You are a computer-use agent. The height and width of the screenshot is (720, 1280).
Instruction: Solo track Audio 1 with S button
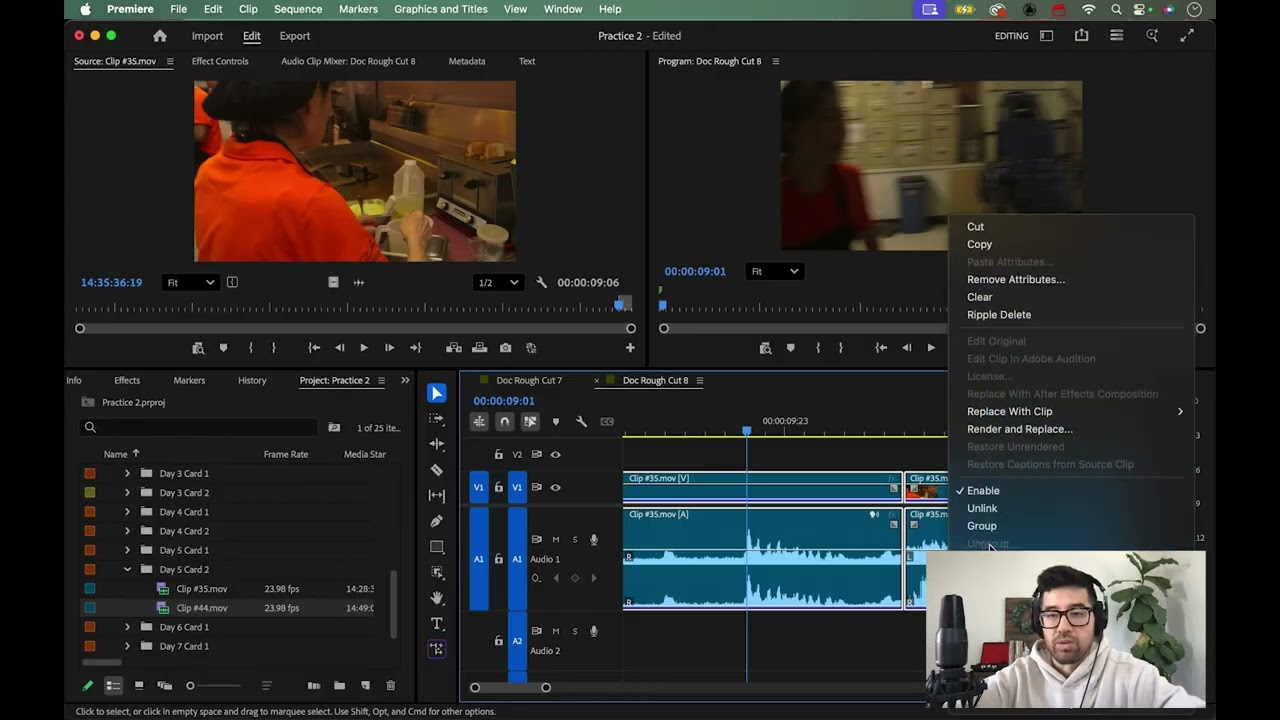[x=574, y=540]
